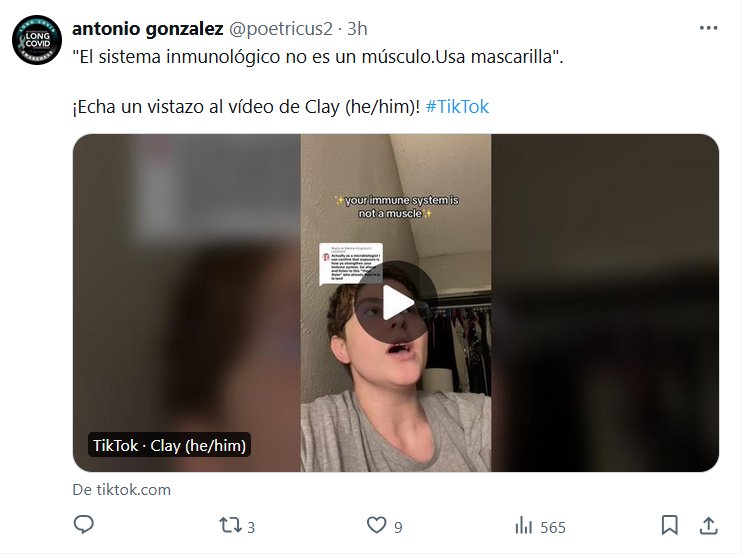Click the De tiktok.com source link
This screenshot has width=744, height=554.
coord(121,489)
